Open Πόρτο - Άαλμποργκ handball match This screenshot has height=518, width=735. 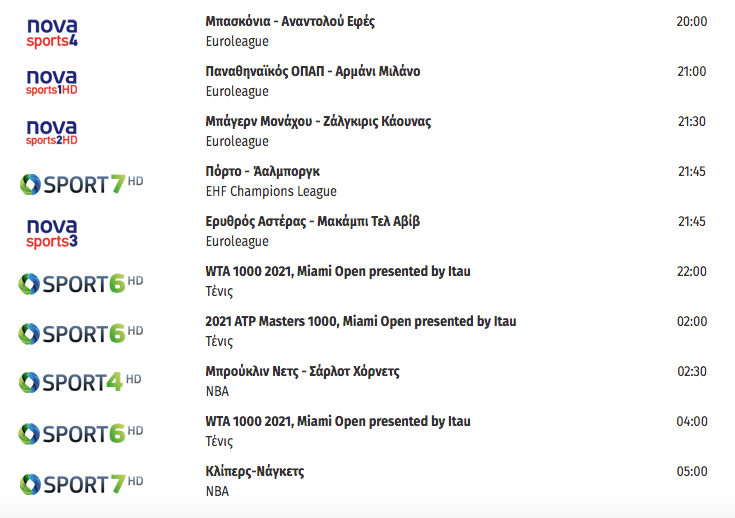[x=262, y=172]
